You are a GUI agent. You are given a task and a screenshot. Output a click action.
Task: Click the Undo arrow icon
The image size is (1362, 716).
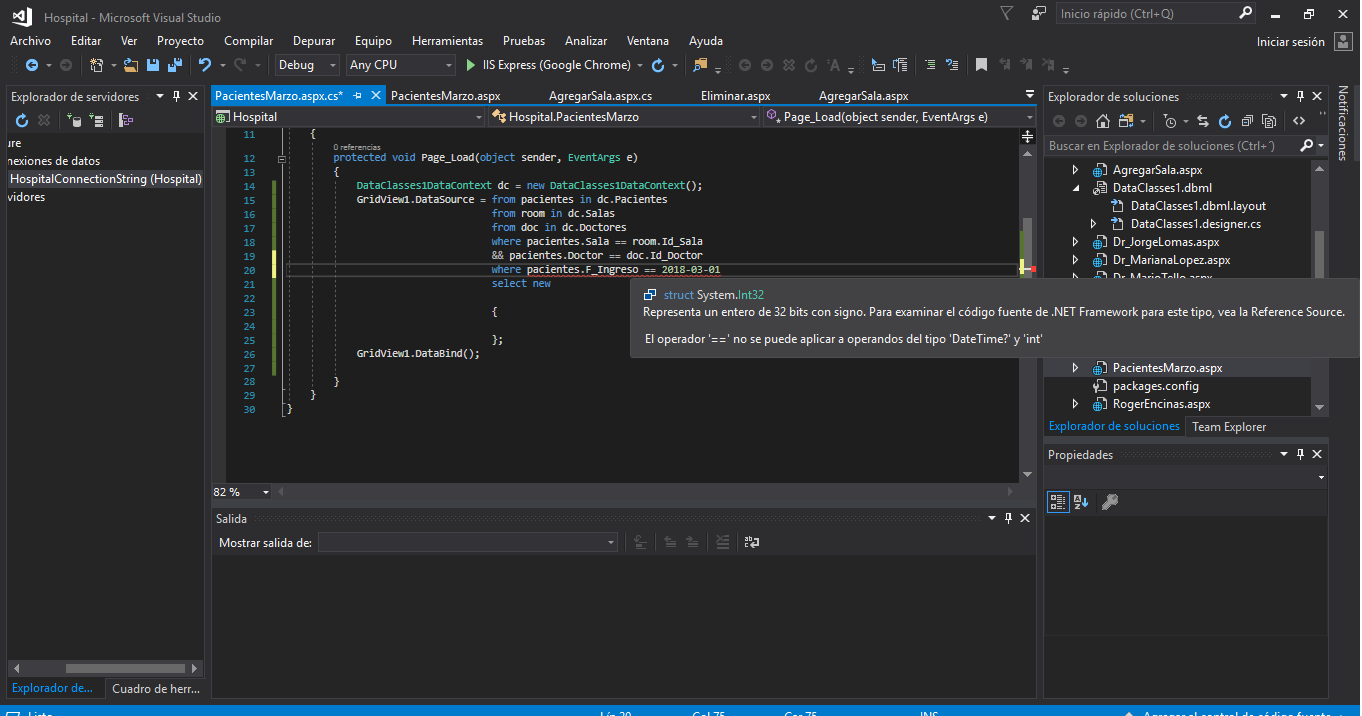[204, 65]
